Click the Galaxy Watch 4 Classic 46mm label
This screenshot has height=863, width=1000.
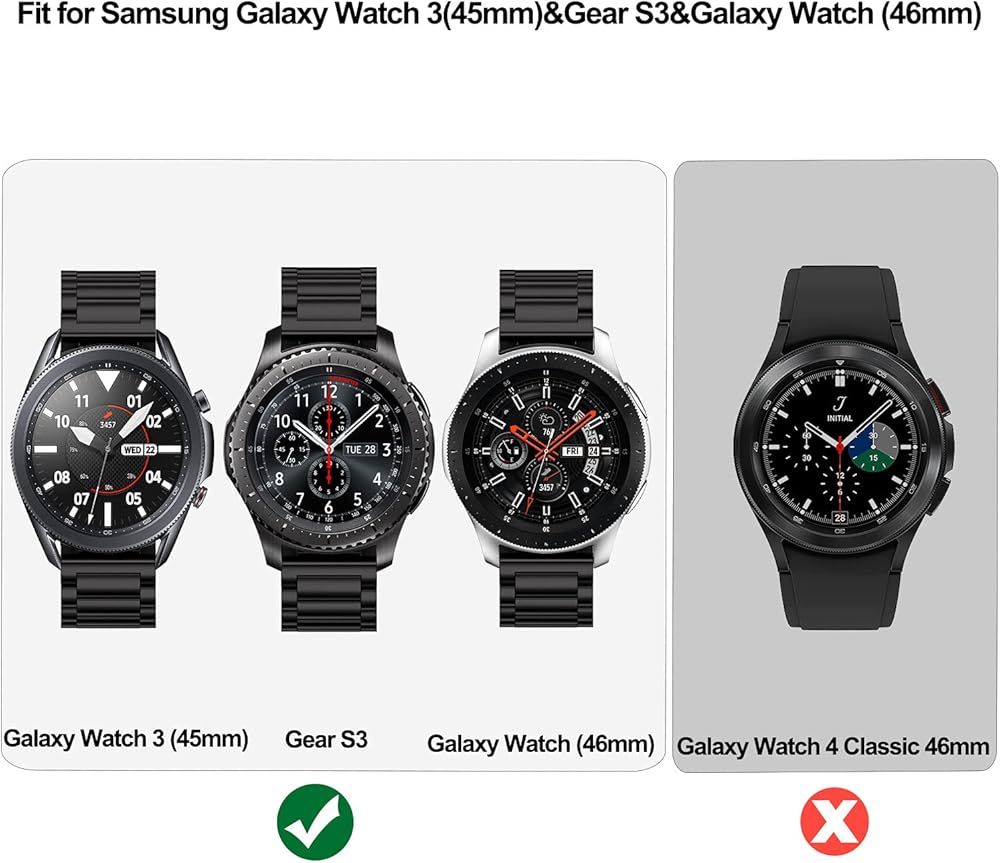[833, 746]
